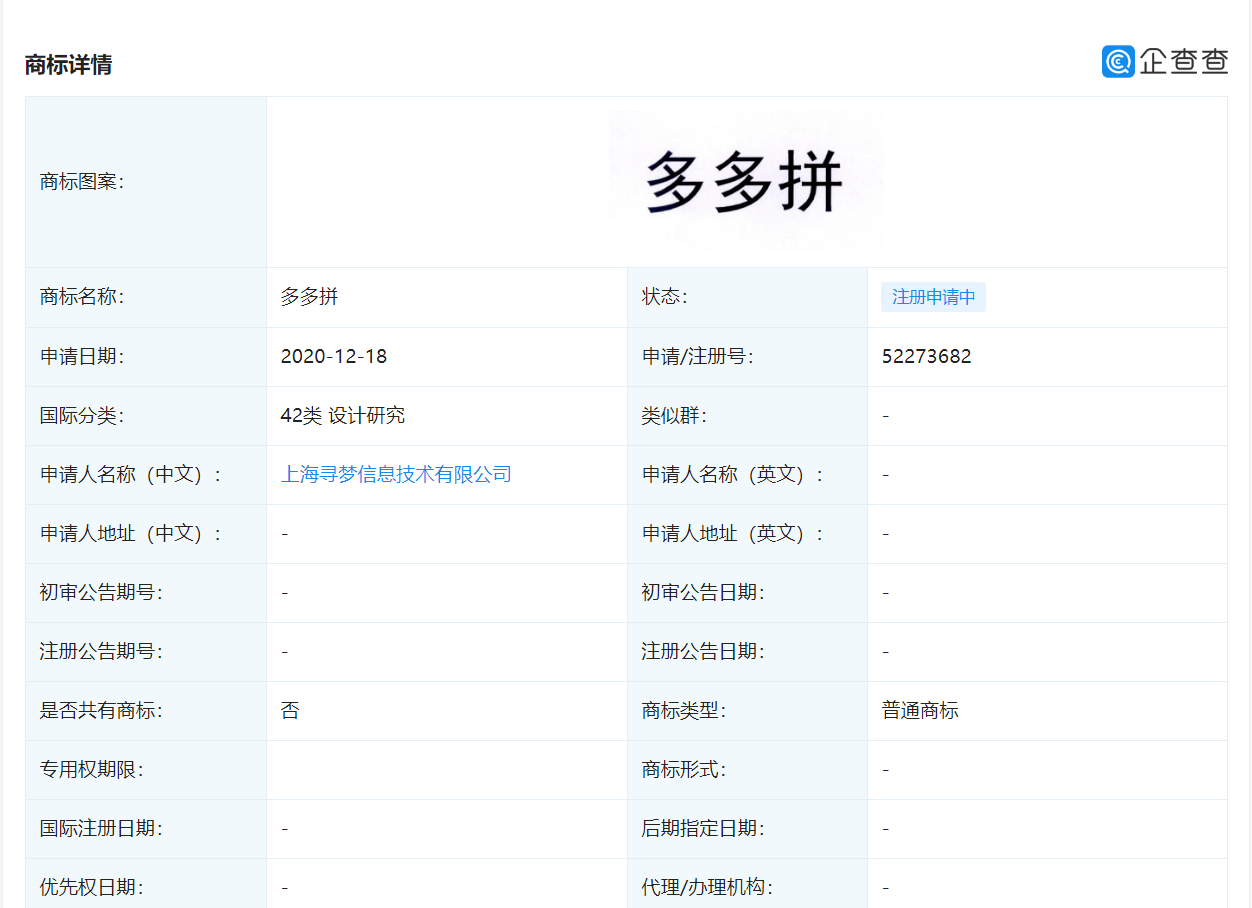Click the 普通商标 trademark type value
The height and width of the screenshot is (908, 1252).
coord(920,711)
